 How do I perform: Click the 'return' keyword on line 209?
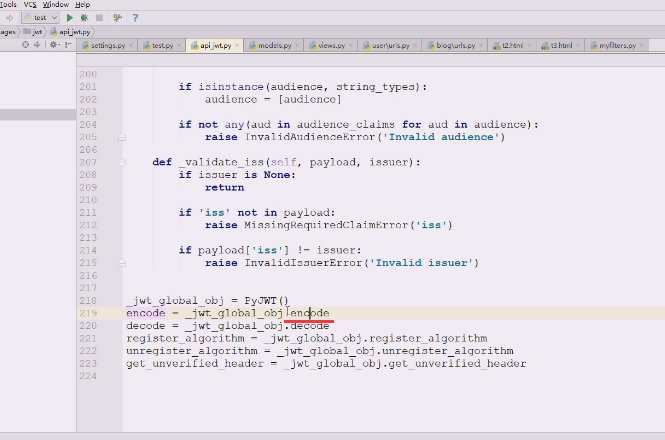[224, 188]
